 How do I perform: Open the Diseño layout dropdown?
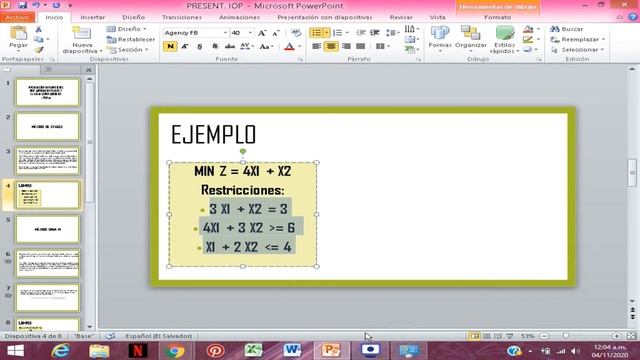coord(127,29)
